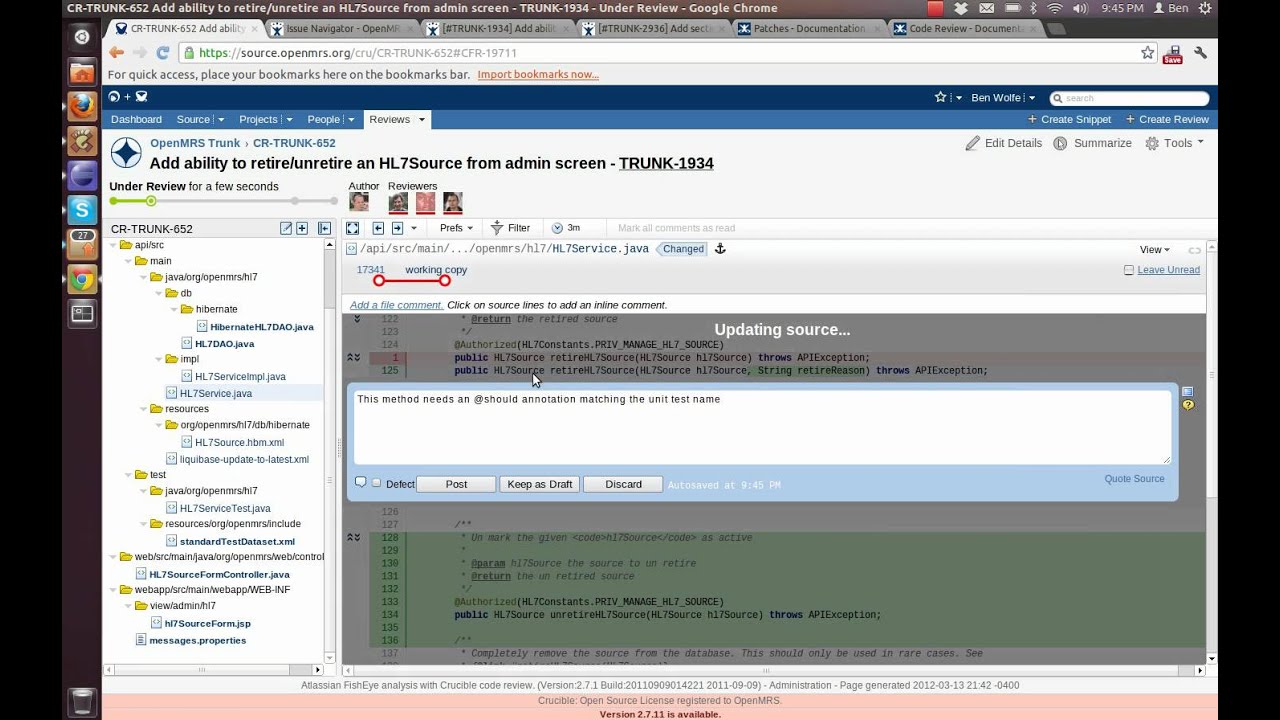Open Firefox from the Ubuntu launcher
Image resolution: width=1280 pixels, height=720 pixels.
[82, 106]
